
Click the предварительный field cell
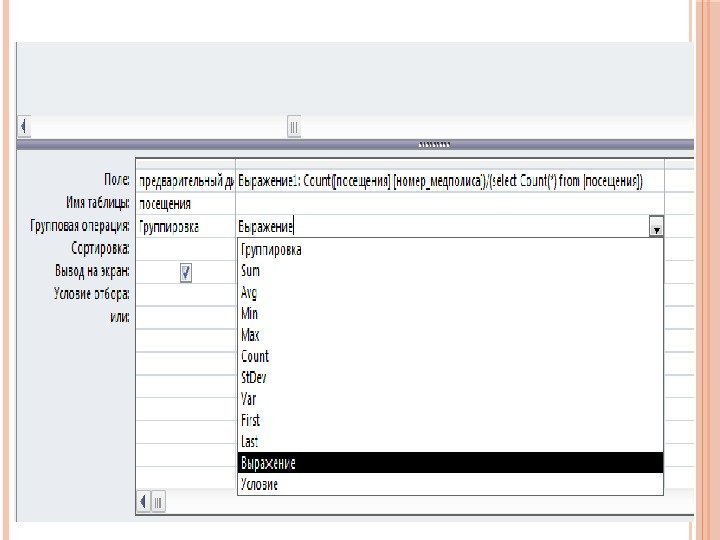pos(186,181)
